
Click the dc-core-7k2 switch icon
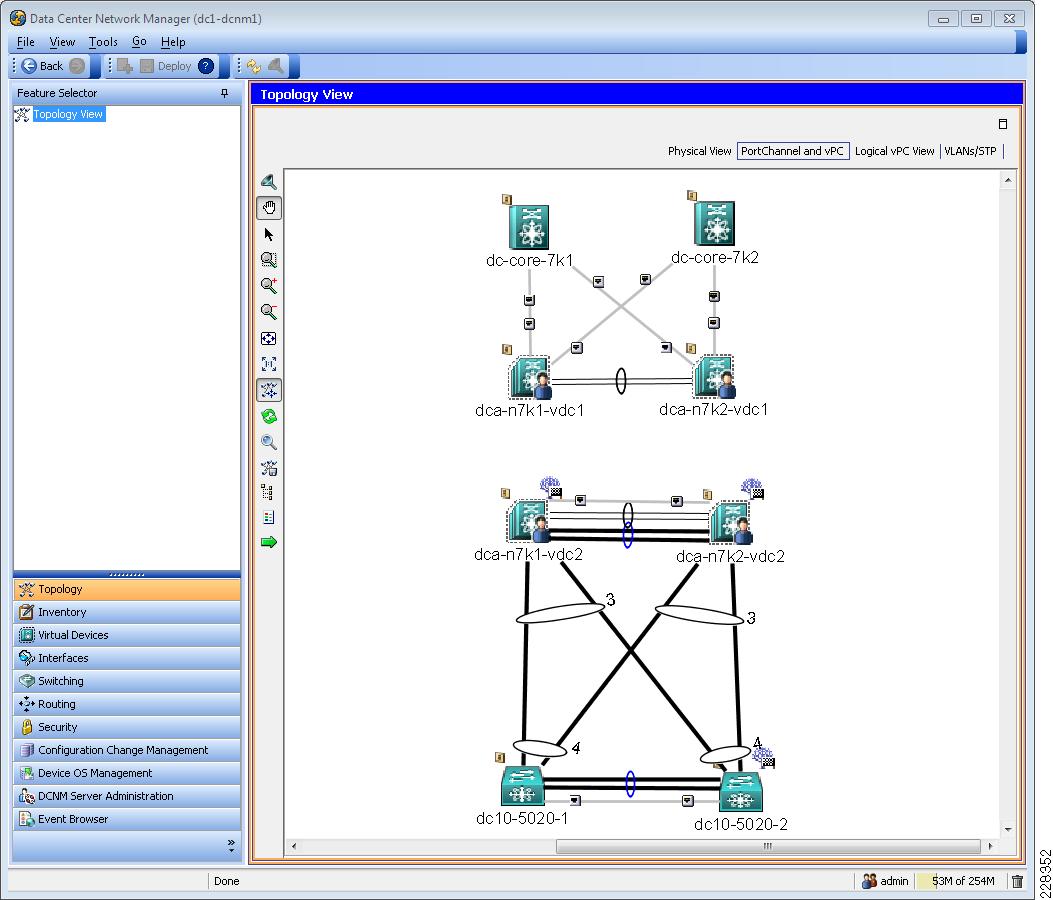pos(714,223)
